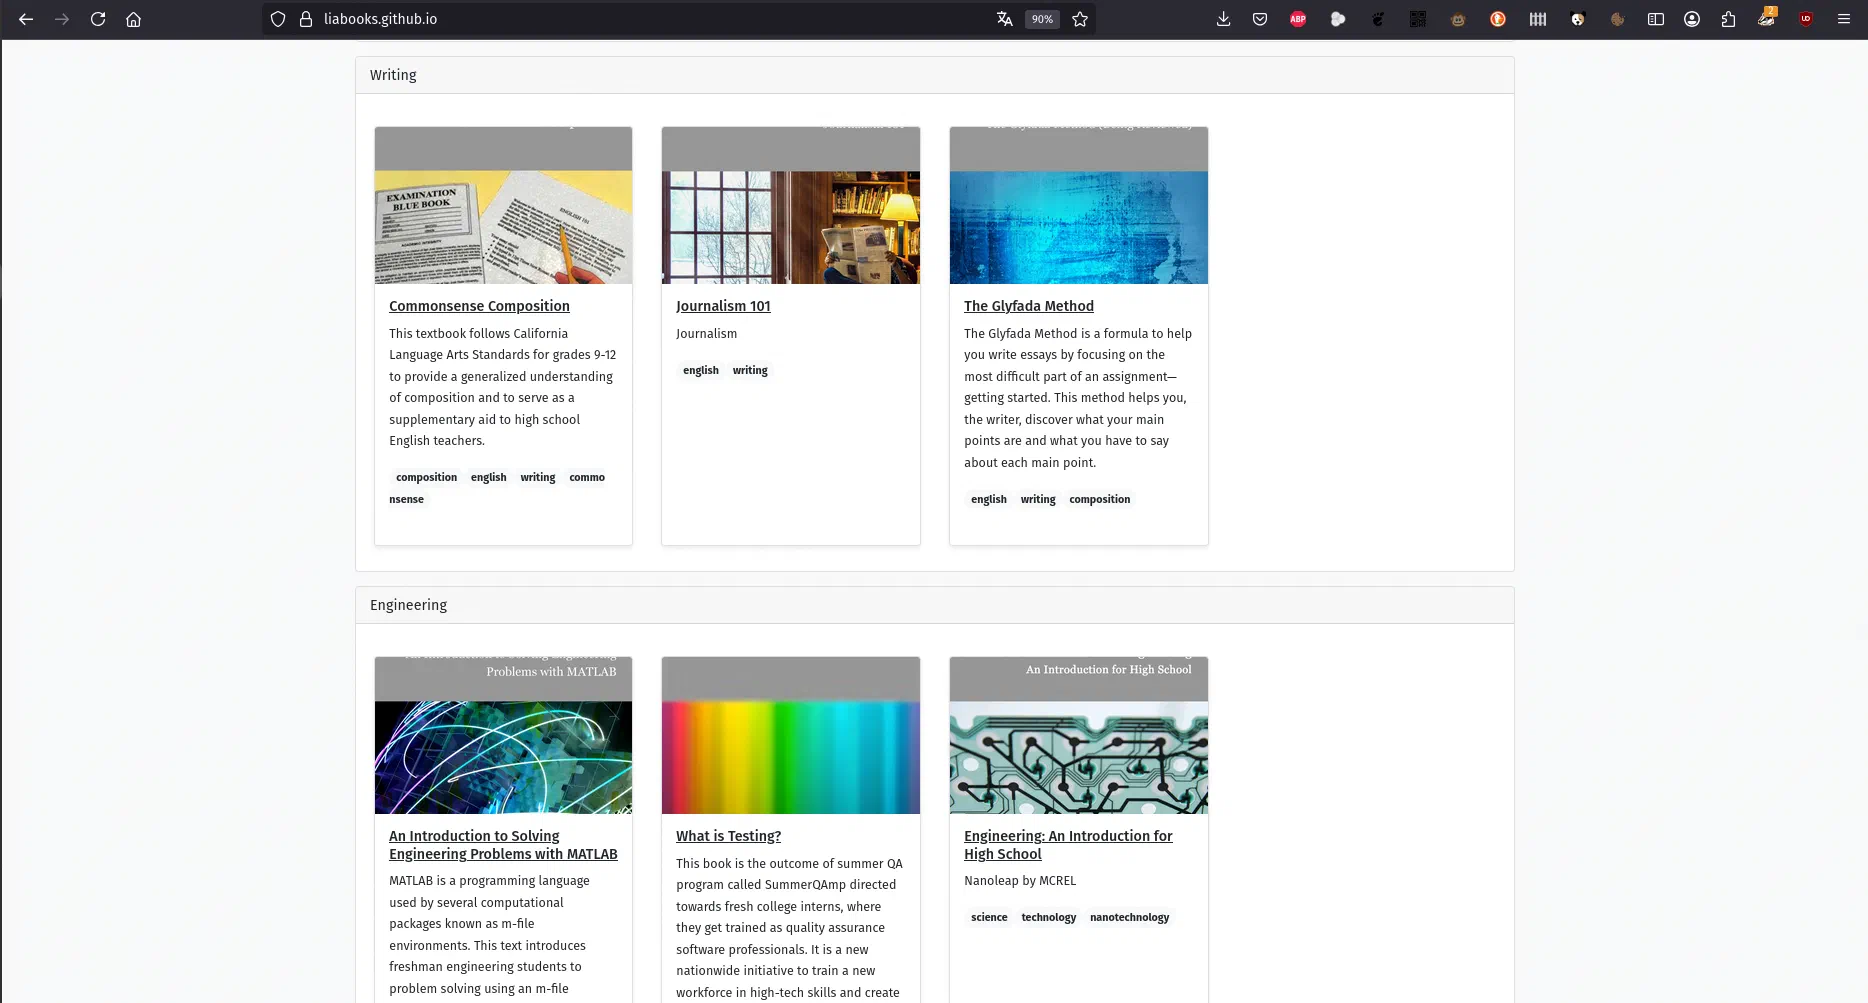
Task: Click the translate page icon
Action: (x=1005, y=19)
